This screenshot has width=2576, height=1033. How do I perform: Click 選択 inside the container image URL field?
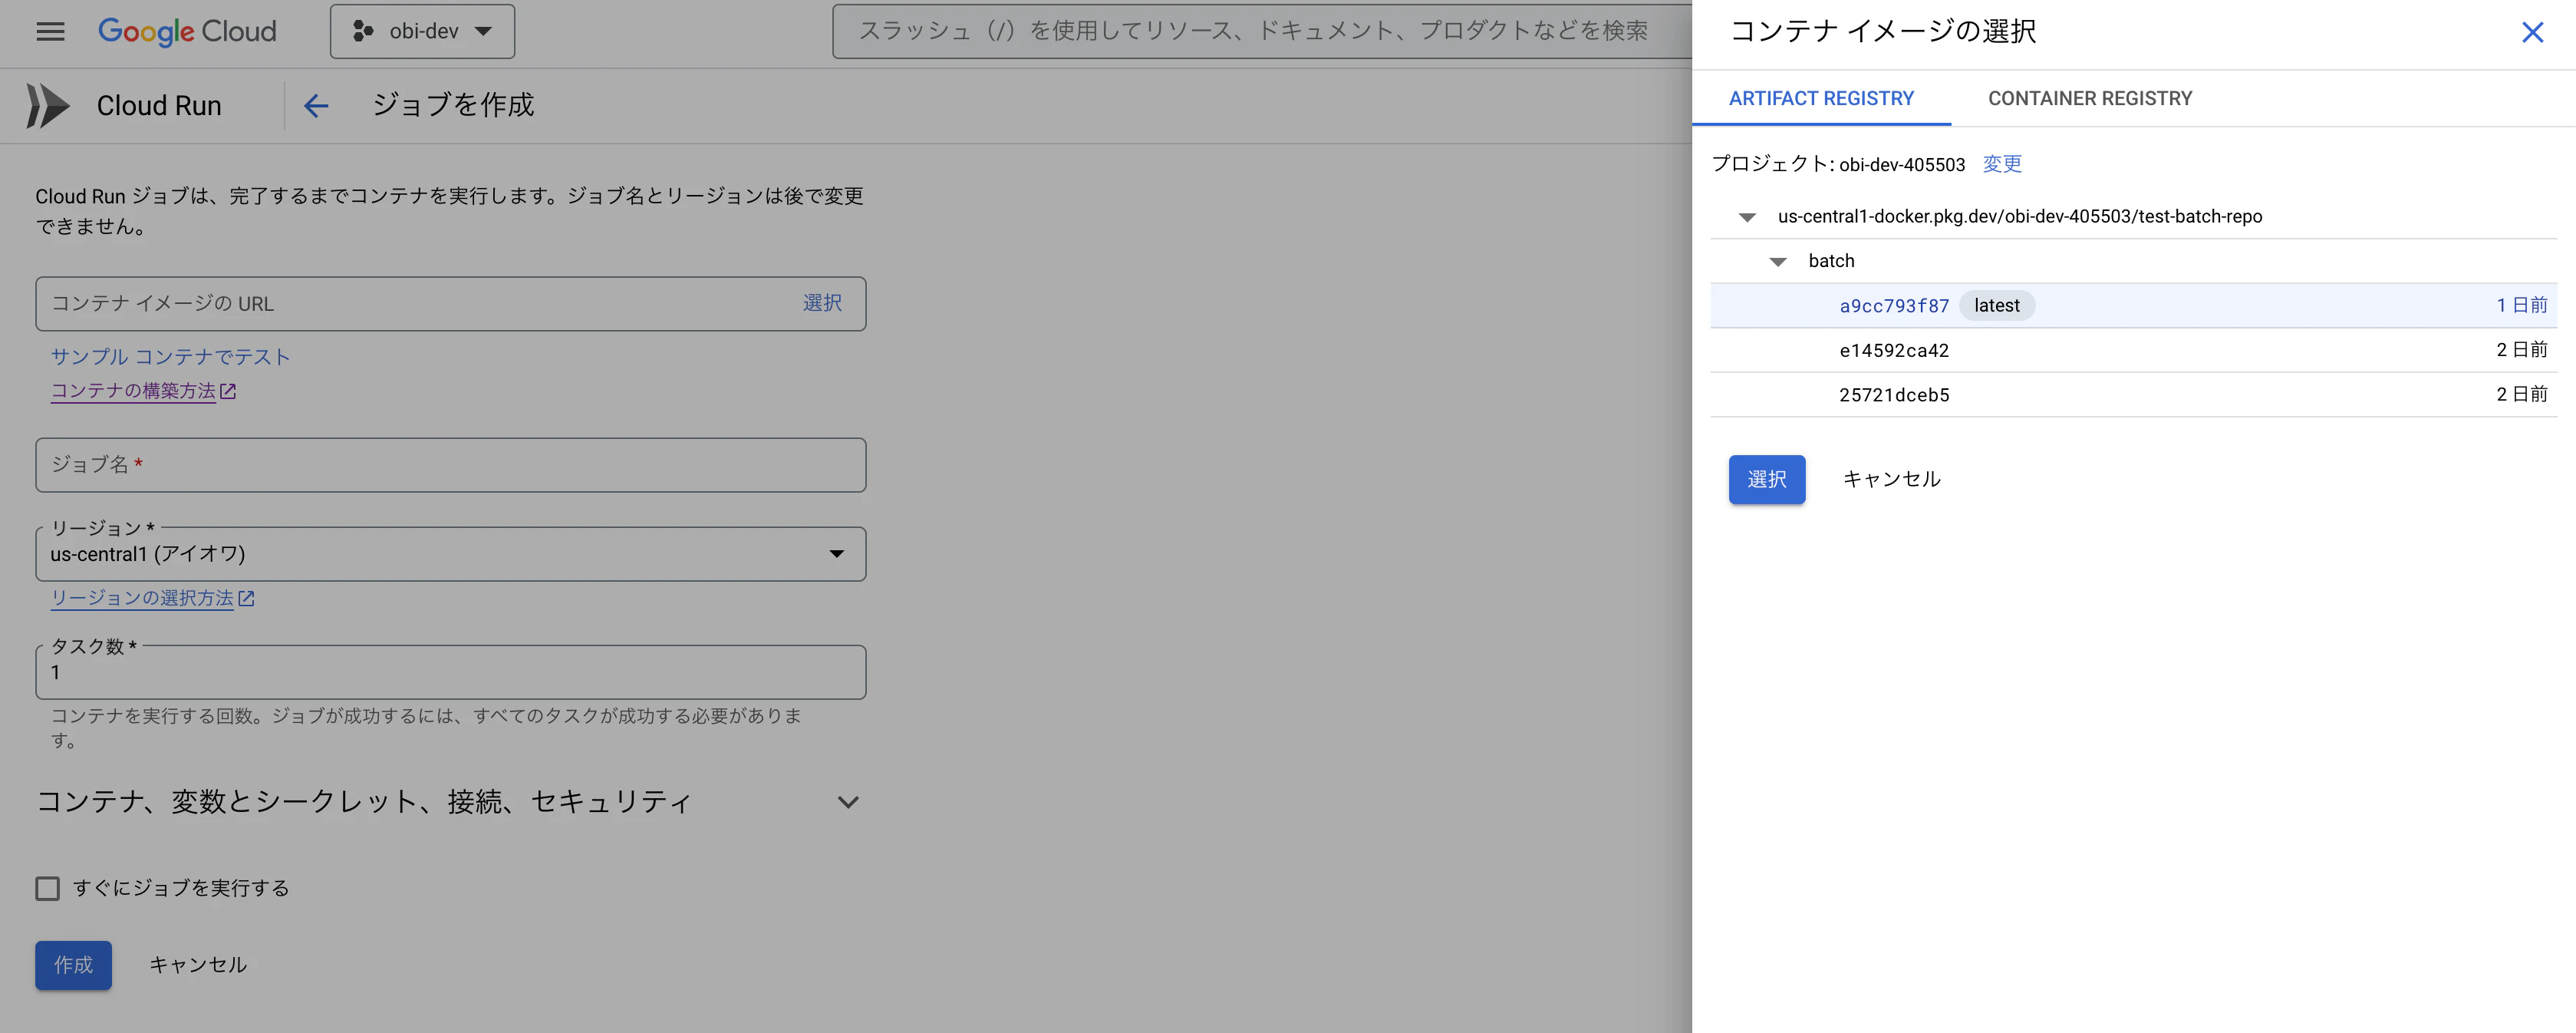pyautogui.click(x=822, y=303)
